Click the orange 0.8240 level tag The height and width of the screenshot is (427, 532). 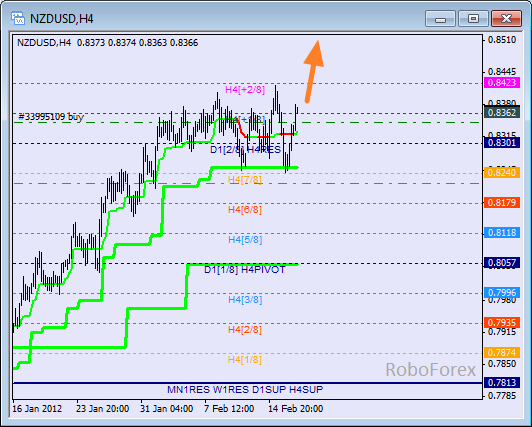[501, 172]
